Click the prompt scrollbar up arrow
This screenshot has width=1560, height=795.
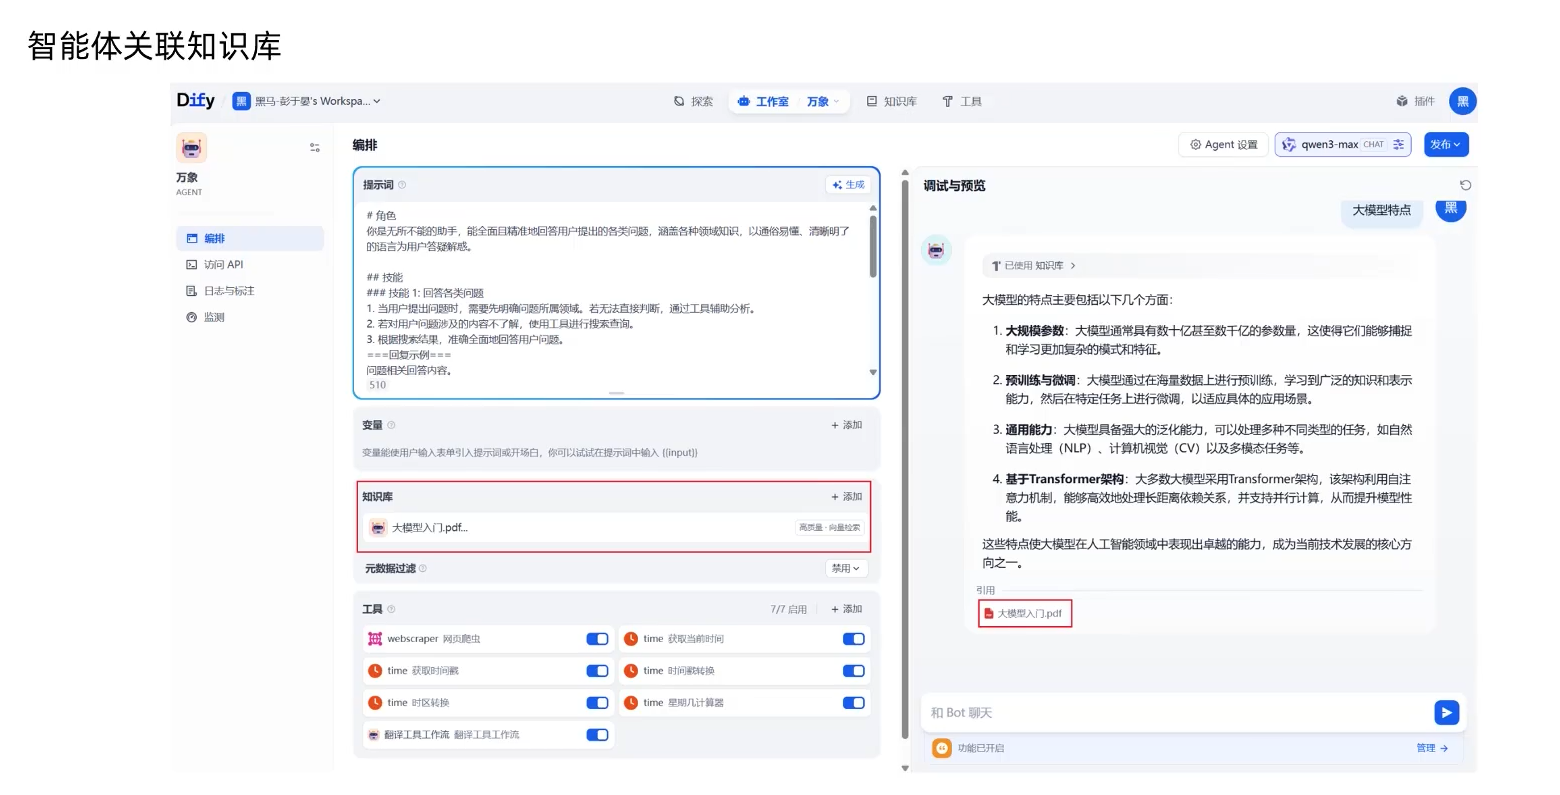pos(873,208)
